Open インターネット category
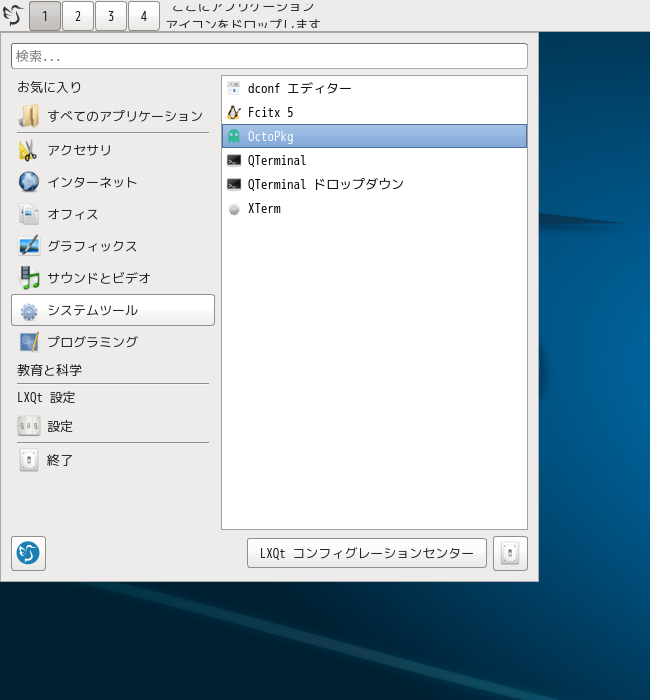Viewport: 650px width, 700px height. click(x=113, y=182)
